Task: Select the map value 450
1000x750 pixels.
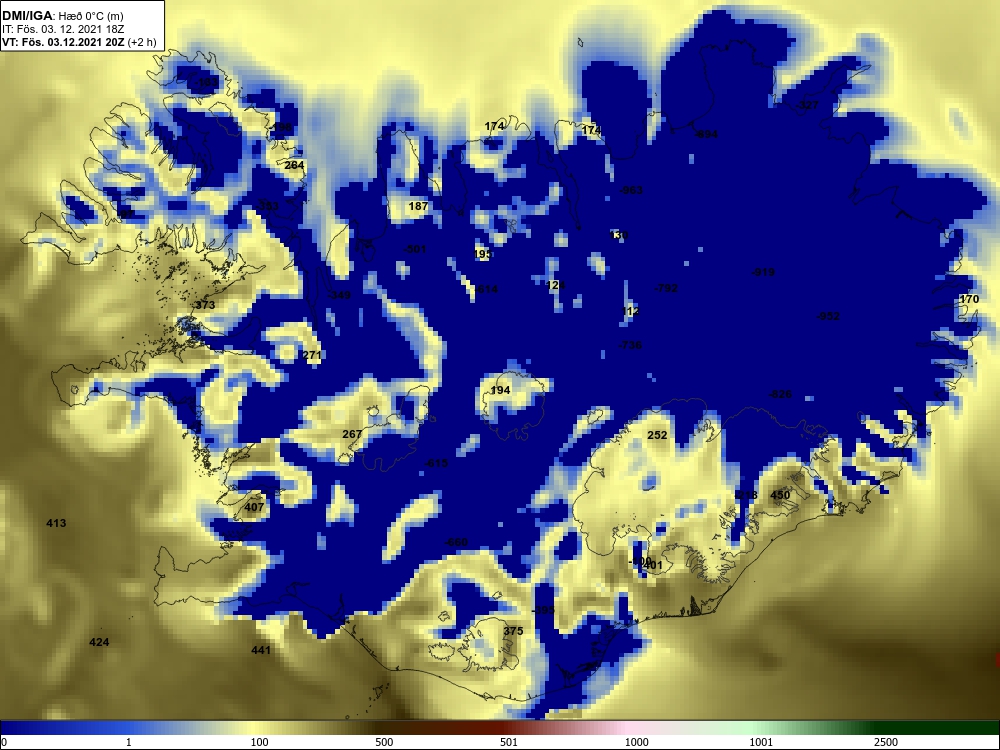Action: coord(780,495)
